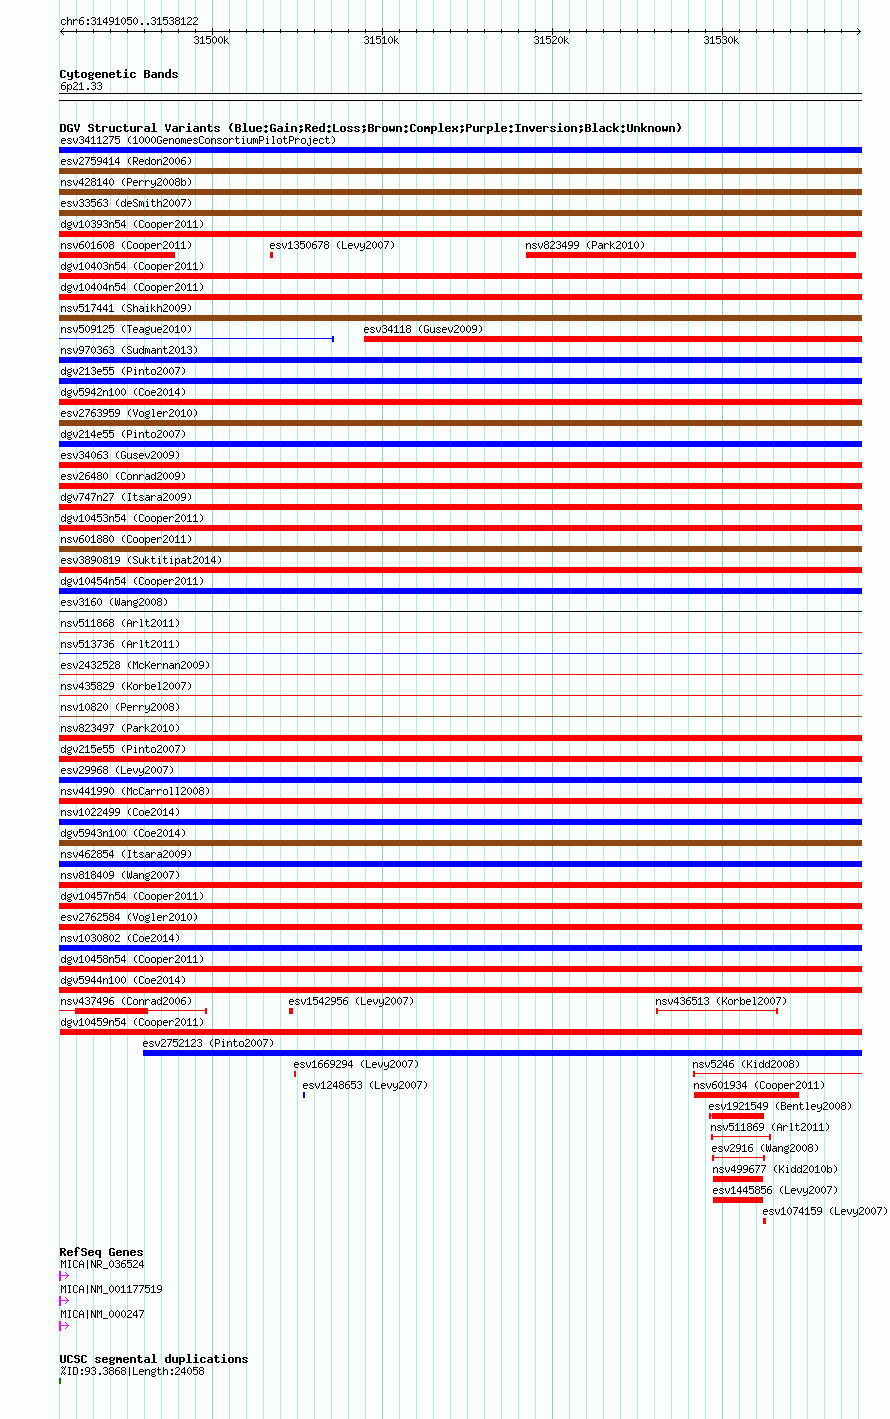
Task: Click the esv2762584 (Vogler2010) label
Action: pos(129,917)
